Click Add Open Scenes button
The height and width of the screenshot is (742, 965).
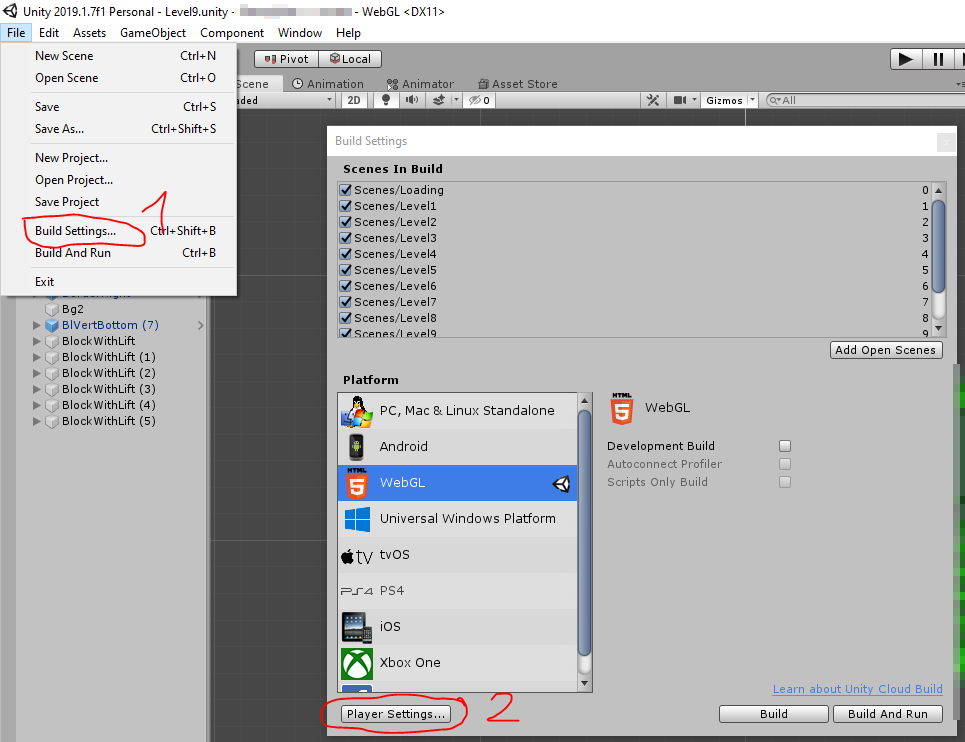[886, 350]
